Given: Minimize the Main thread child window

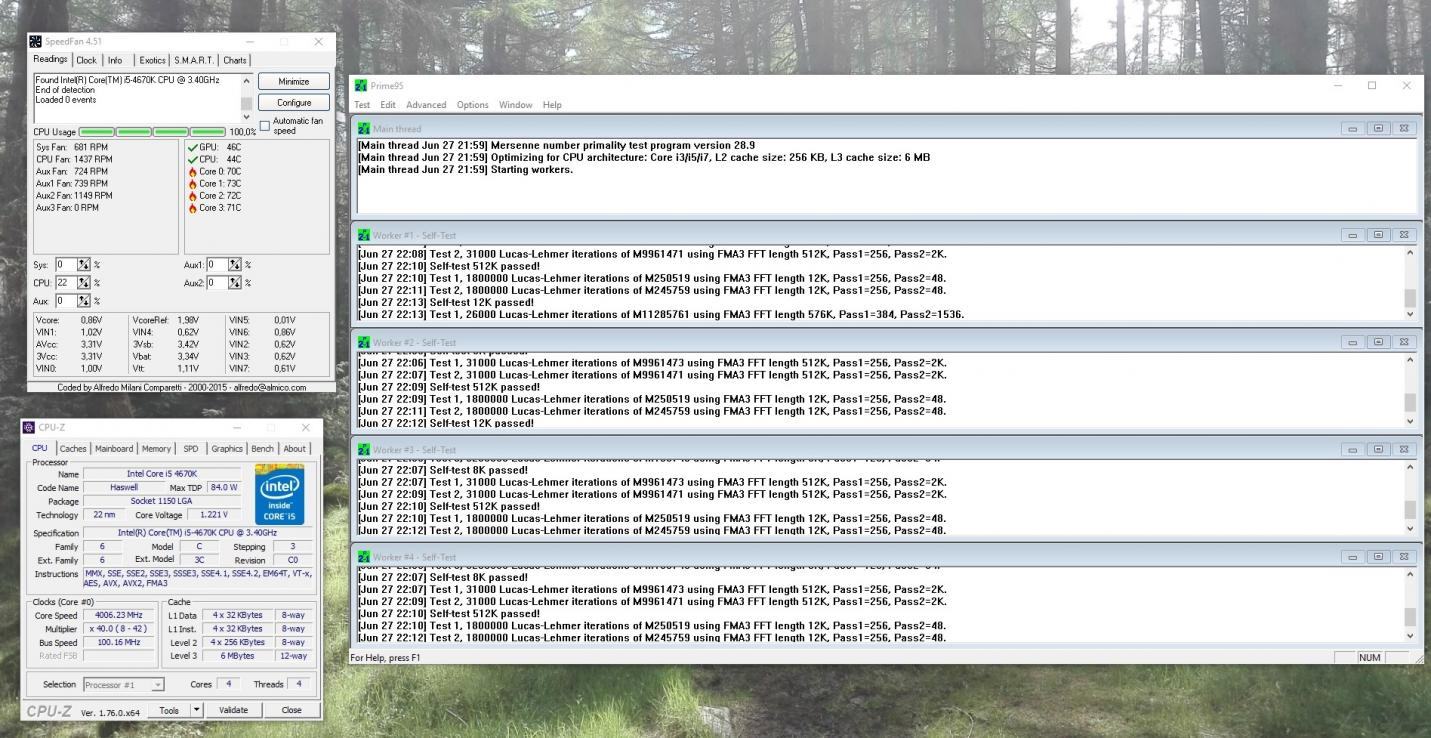Looking at the screenshot, I should [x=1352, y=128].
